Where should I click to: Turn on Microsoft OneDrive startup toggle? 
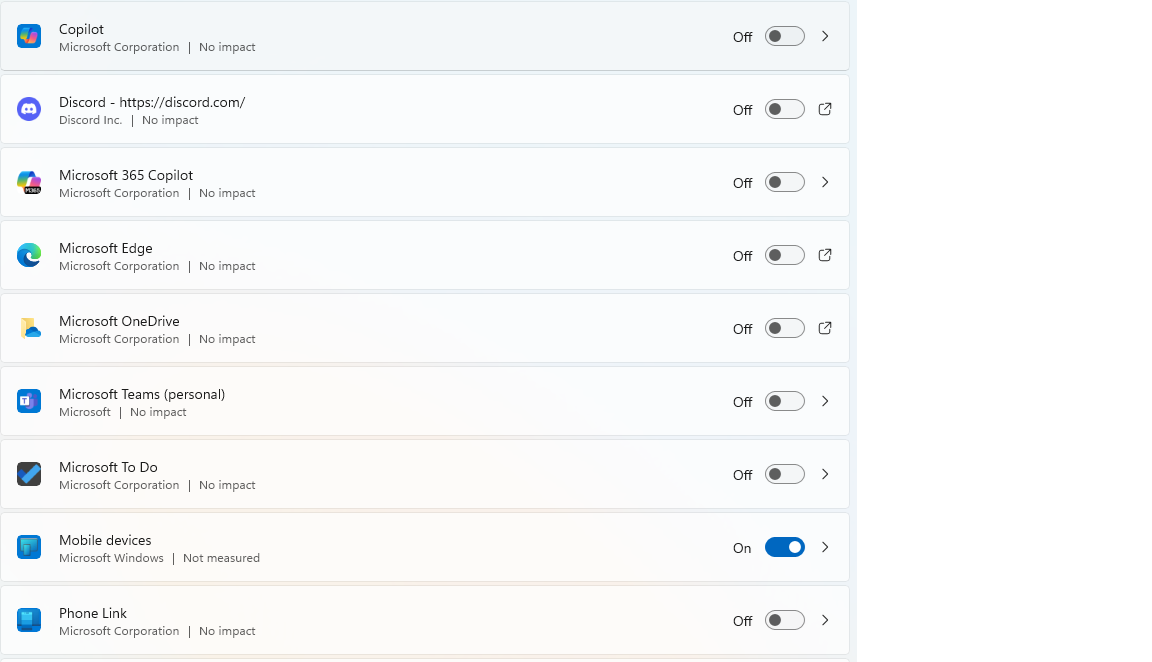pyautogui.click(x=784, y=329)
